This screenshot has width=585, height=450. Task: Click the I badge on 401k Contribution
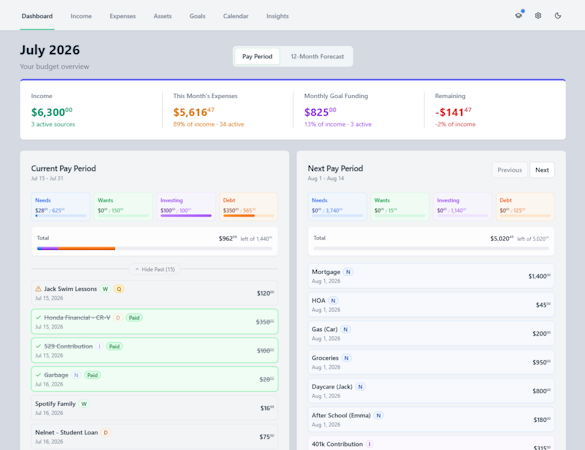click(369, 444)
